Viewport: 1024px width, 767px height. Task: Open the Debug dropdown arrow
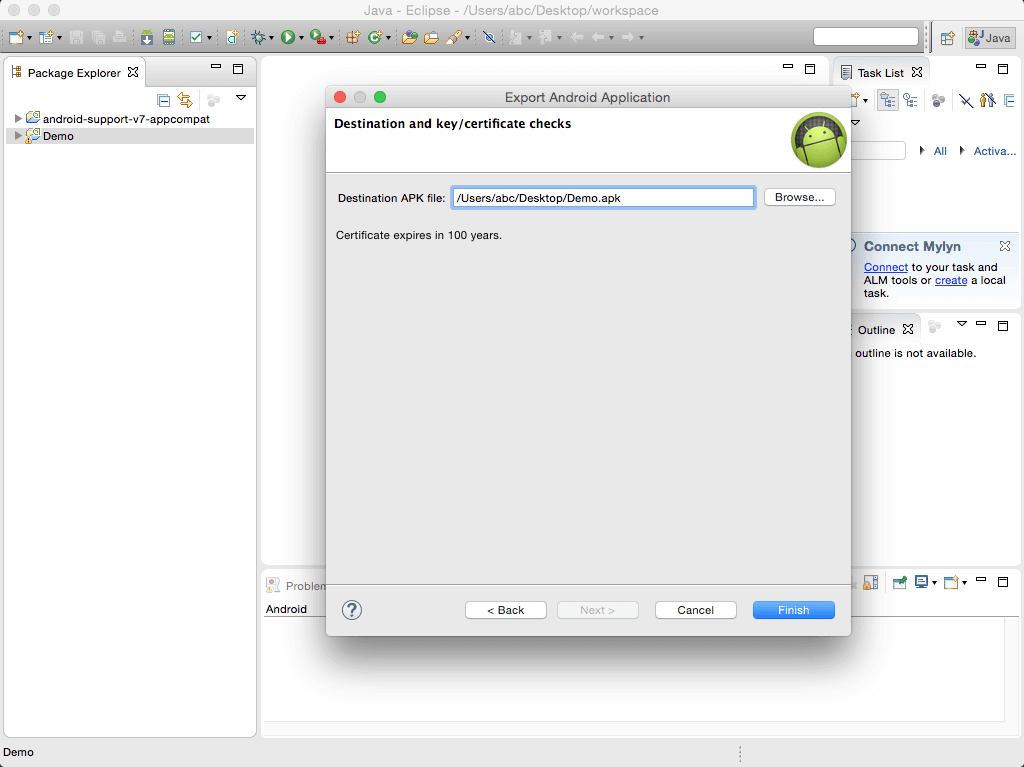(271, 38)
